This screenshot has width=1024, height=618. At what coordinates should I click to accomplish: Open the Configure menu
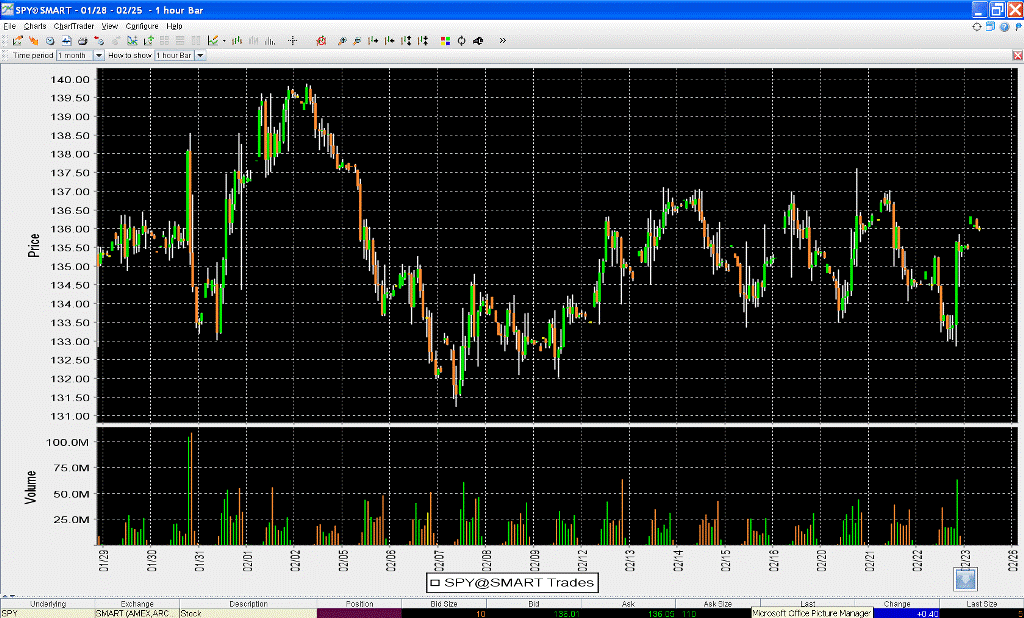coord(142,26)
